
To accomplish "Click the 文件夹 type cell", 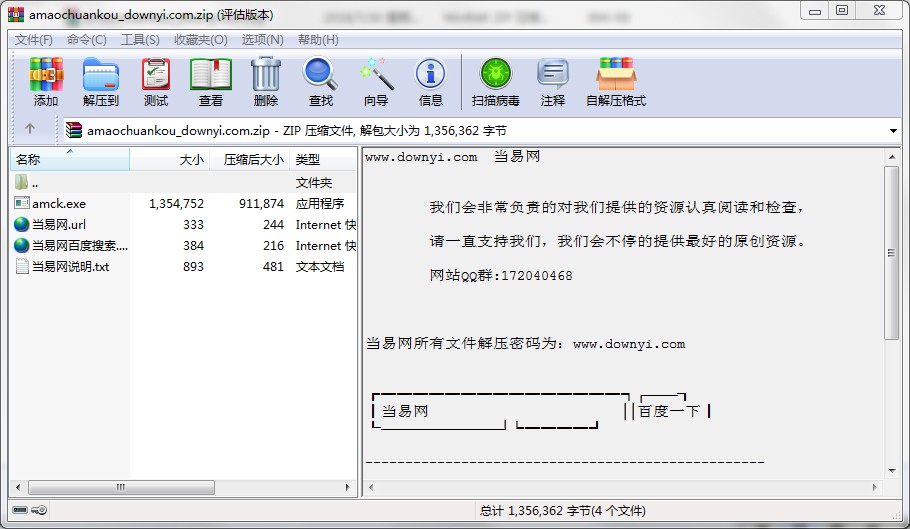I will (313, 183).
